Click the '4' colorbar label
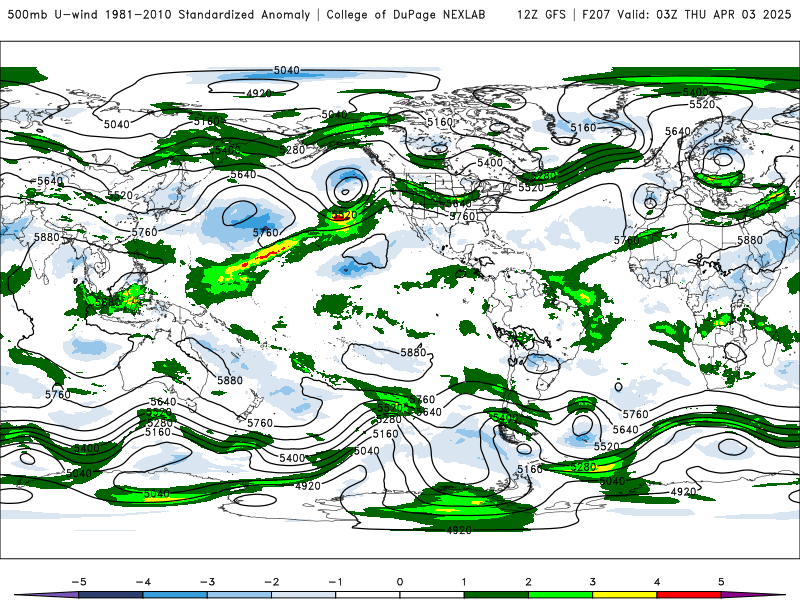Screen dimensions: 800x600 coord(657,582)
